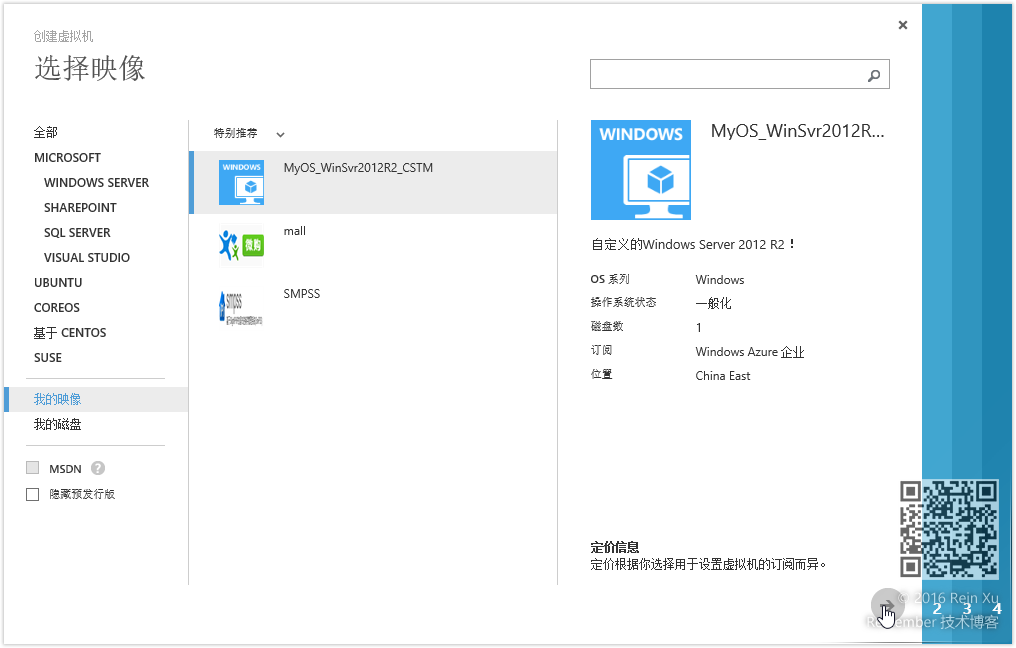The width and height of the screenshot is (1016, 648).
Task: Select the 全部 category
Action: (46, 132)
